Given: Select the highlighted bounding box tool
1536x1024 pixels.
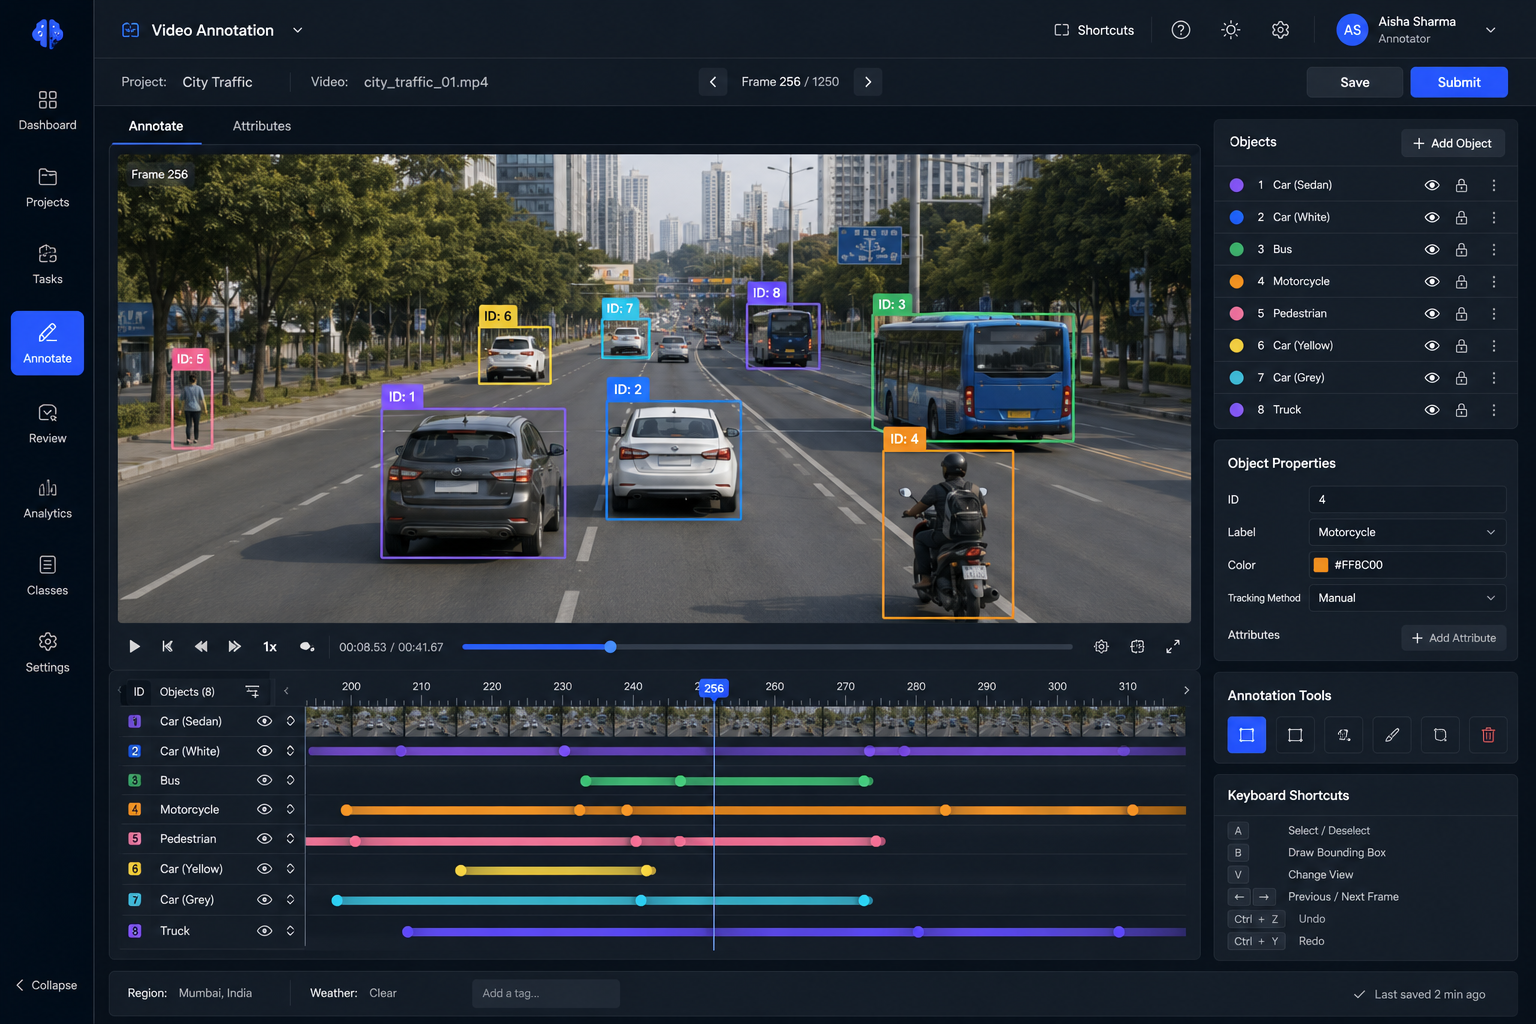Looking at the screenshot, I should tap(1247, 735).
